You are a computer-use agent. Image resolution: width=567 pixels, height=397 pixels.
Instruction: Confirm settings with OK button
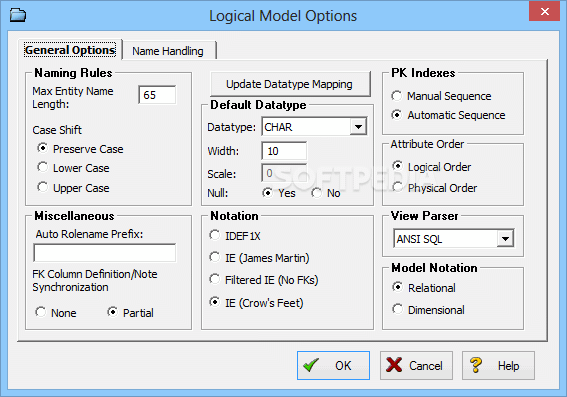coord(333,366)
